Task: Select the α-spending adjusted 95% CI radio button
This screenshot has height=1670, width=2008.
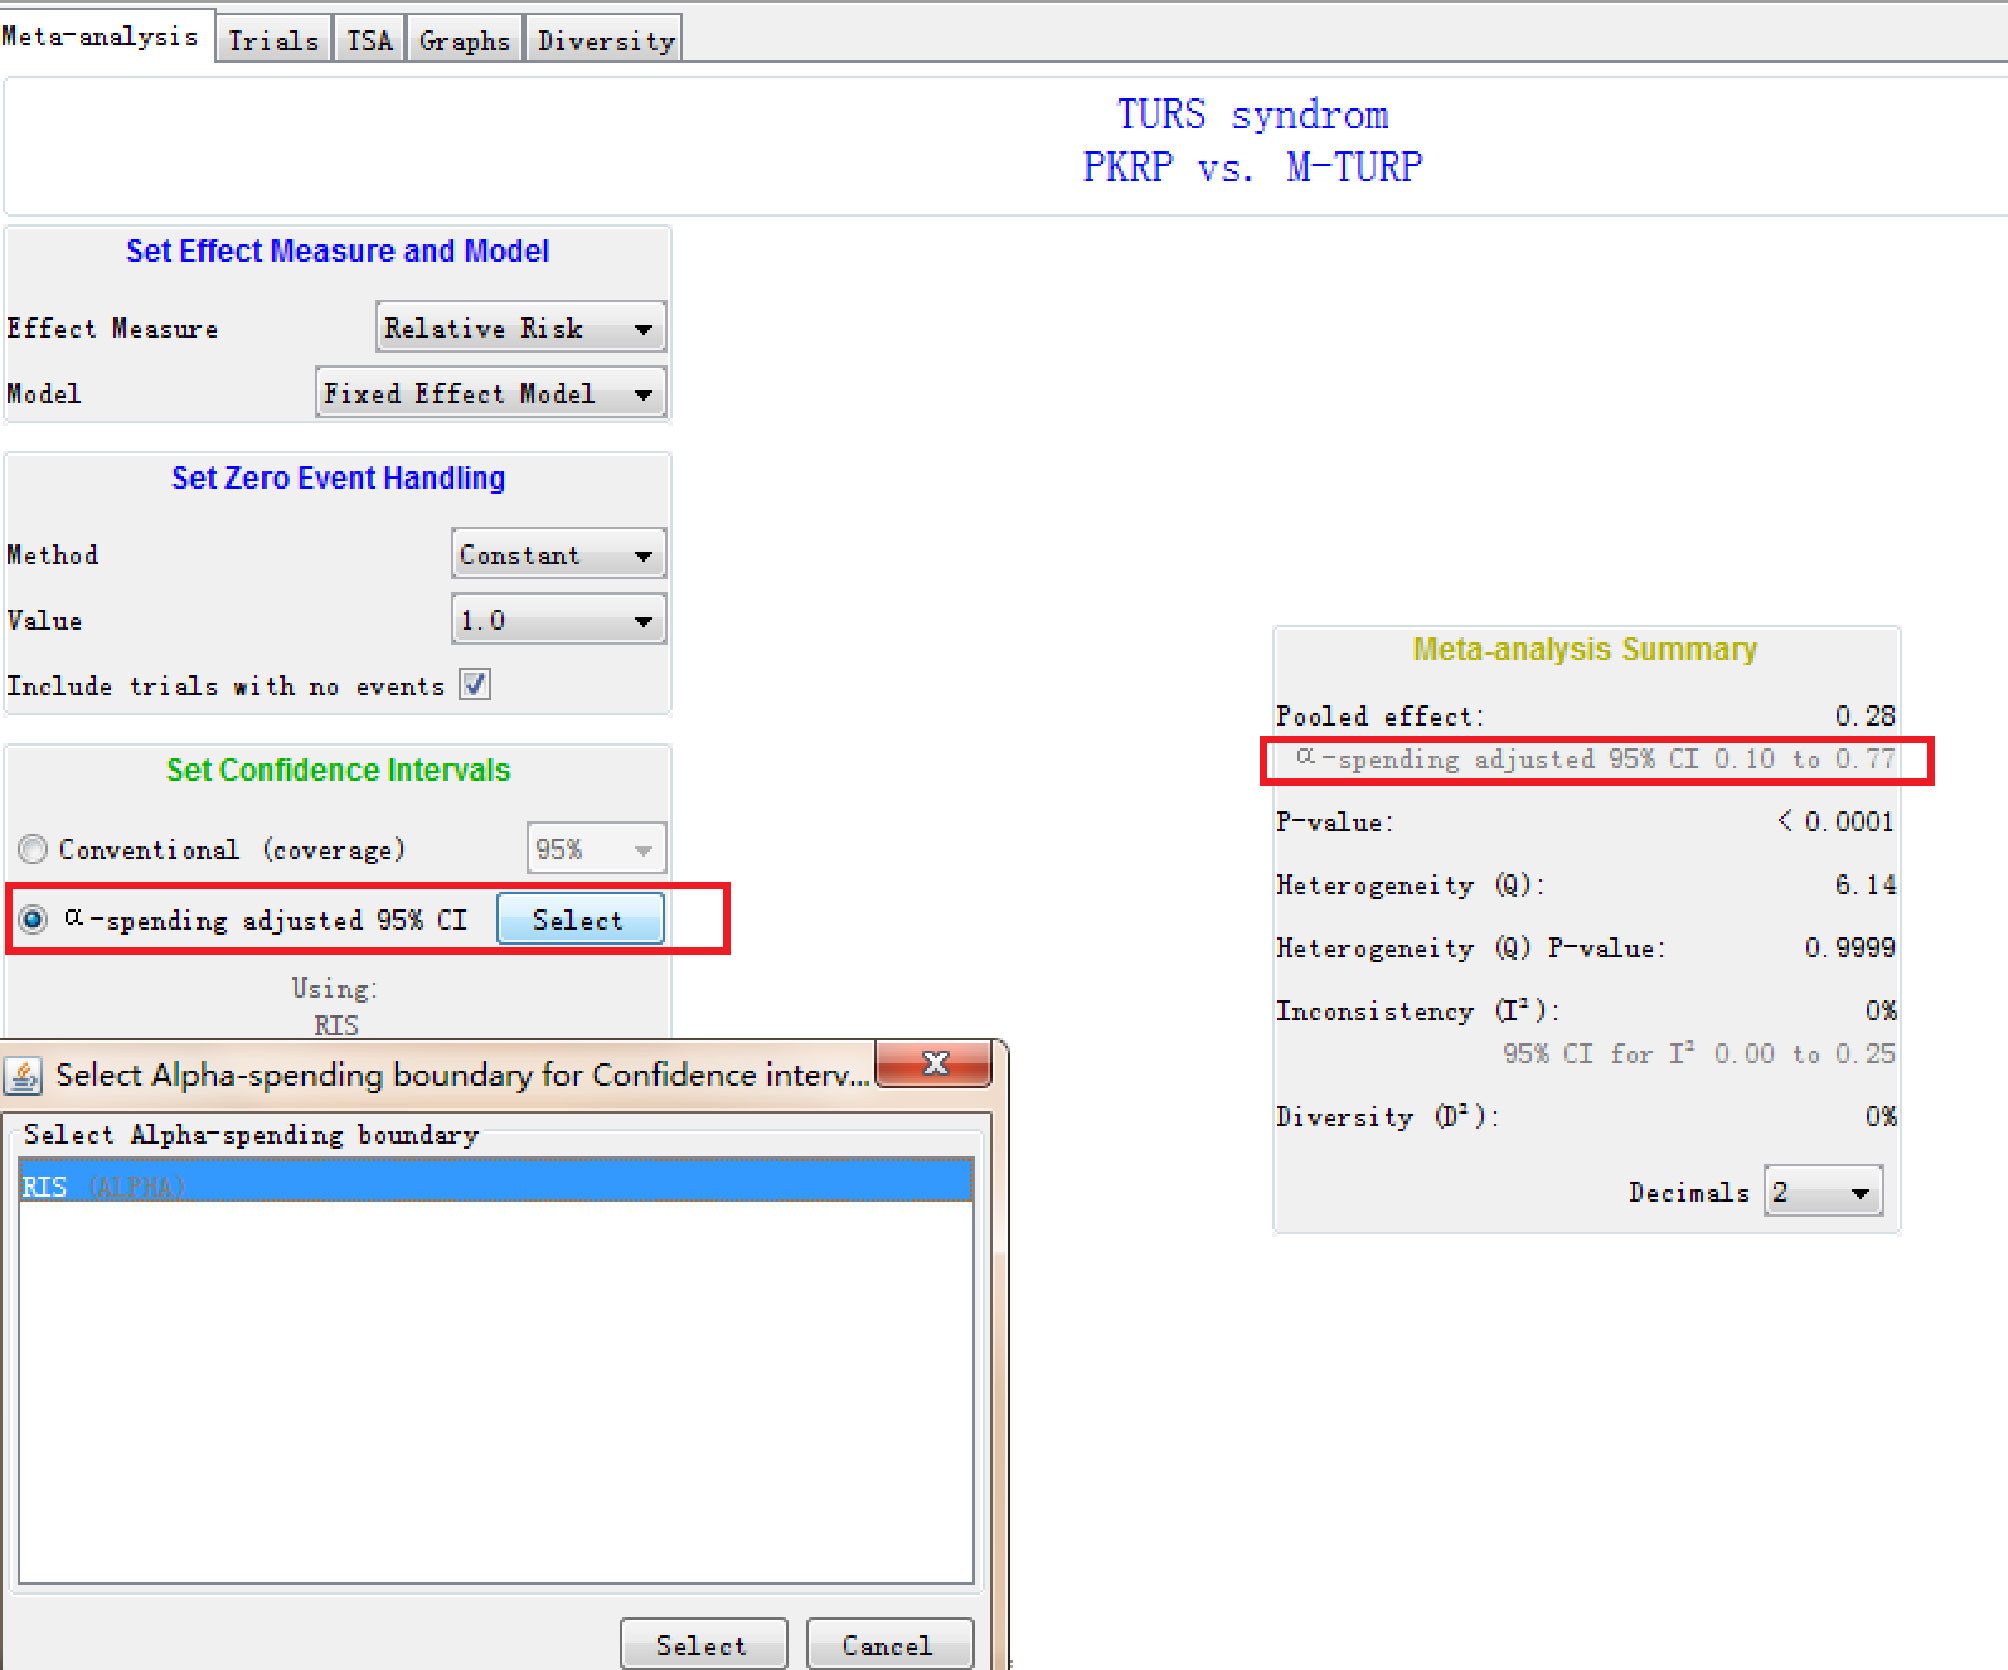Action: (x=33, y=919)
